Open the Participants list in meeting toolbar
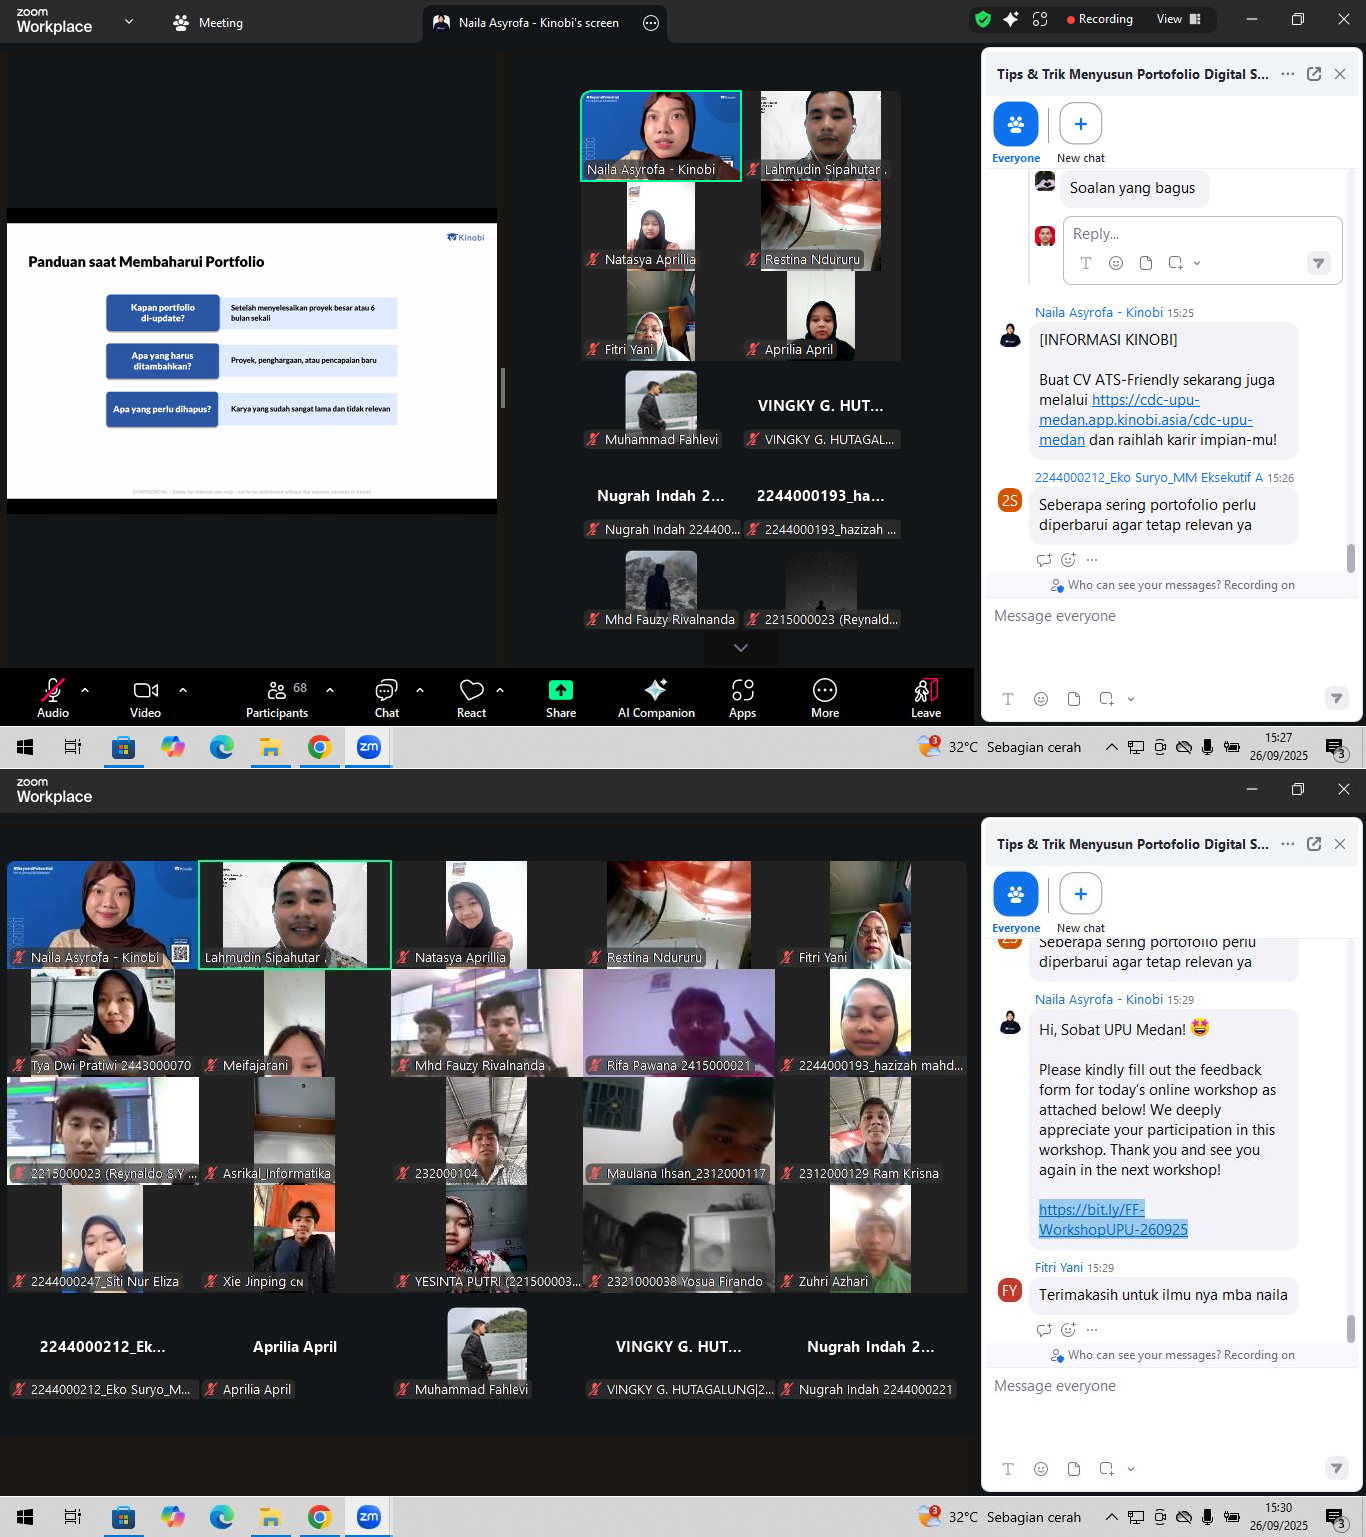 pyautogui.click(x=277, y=697)
